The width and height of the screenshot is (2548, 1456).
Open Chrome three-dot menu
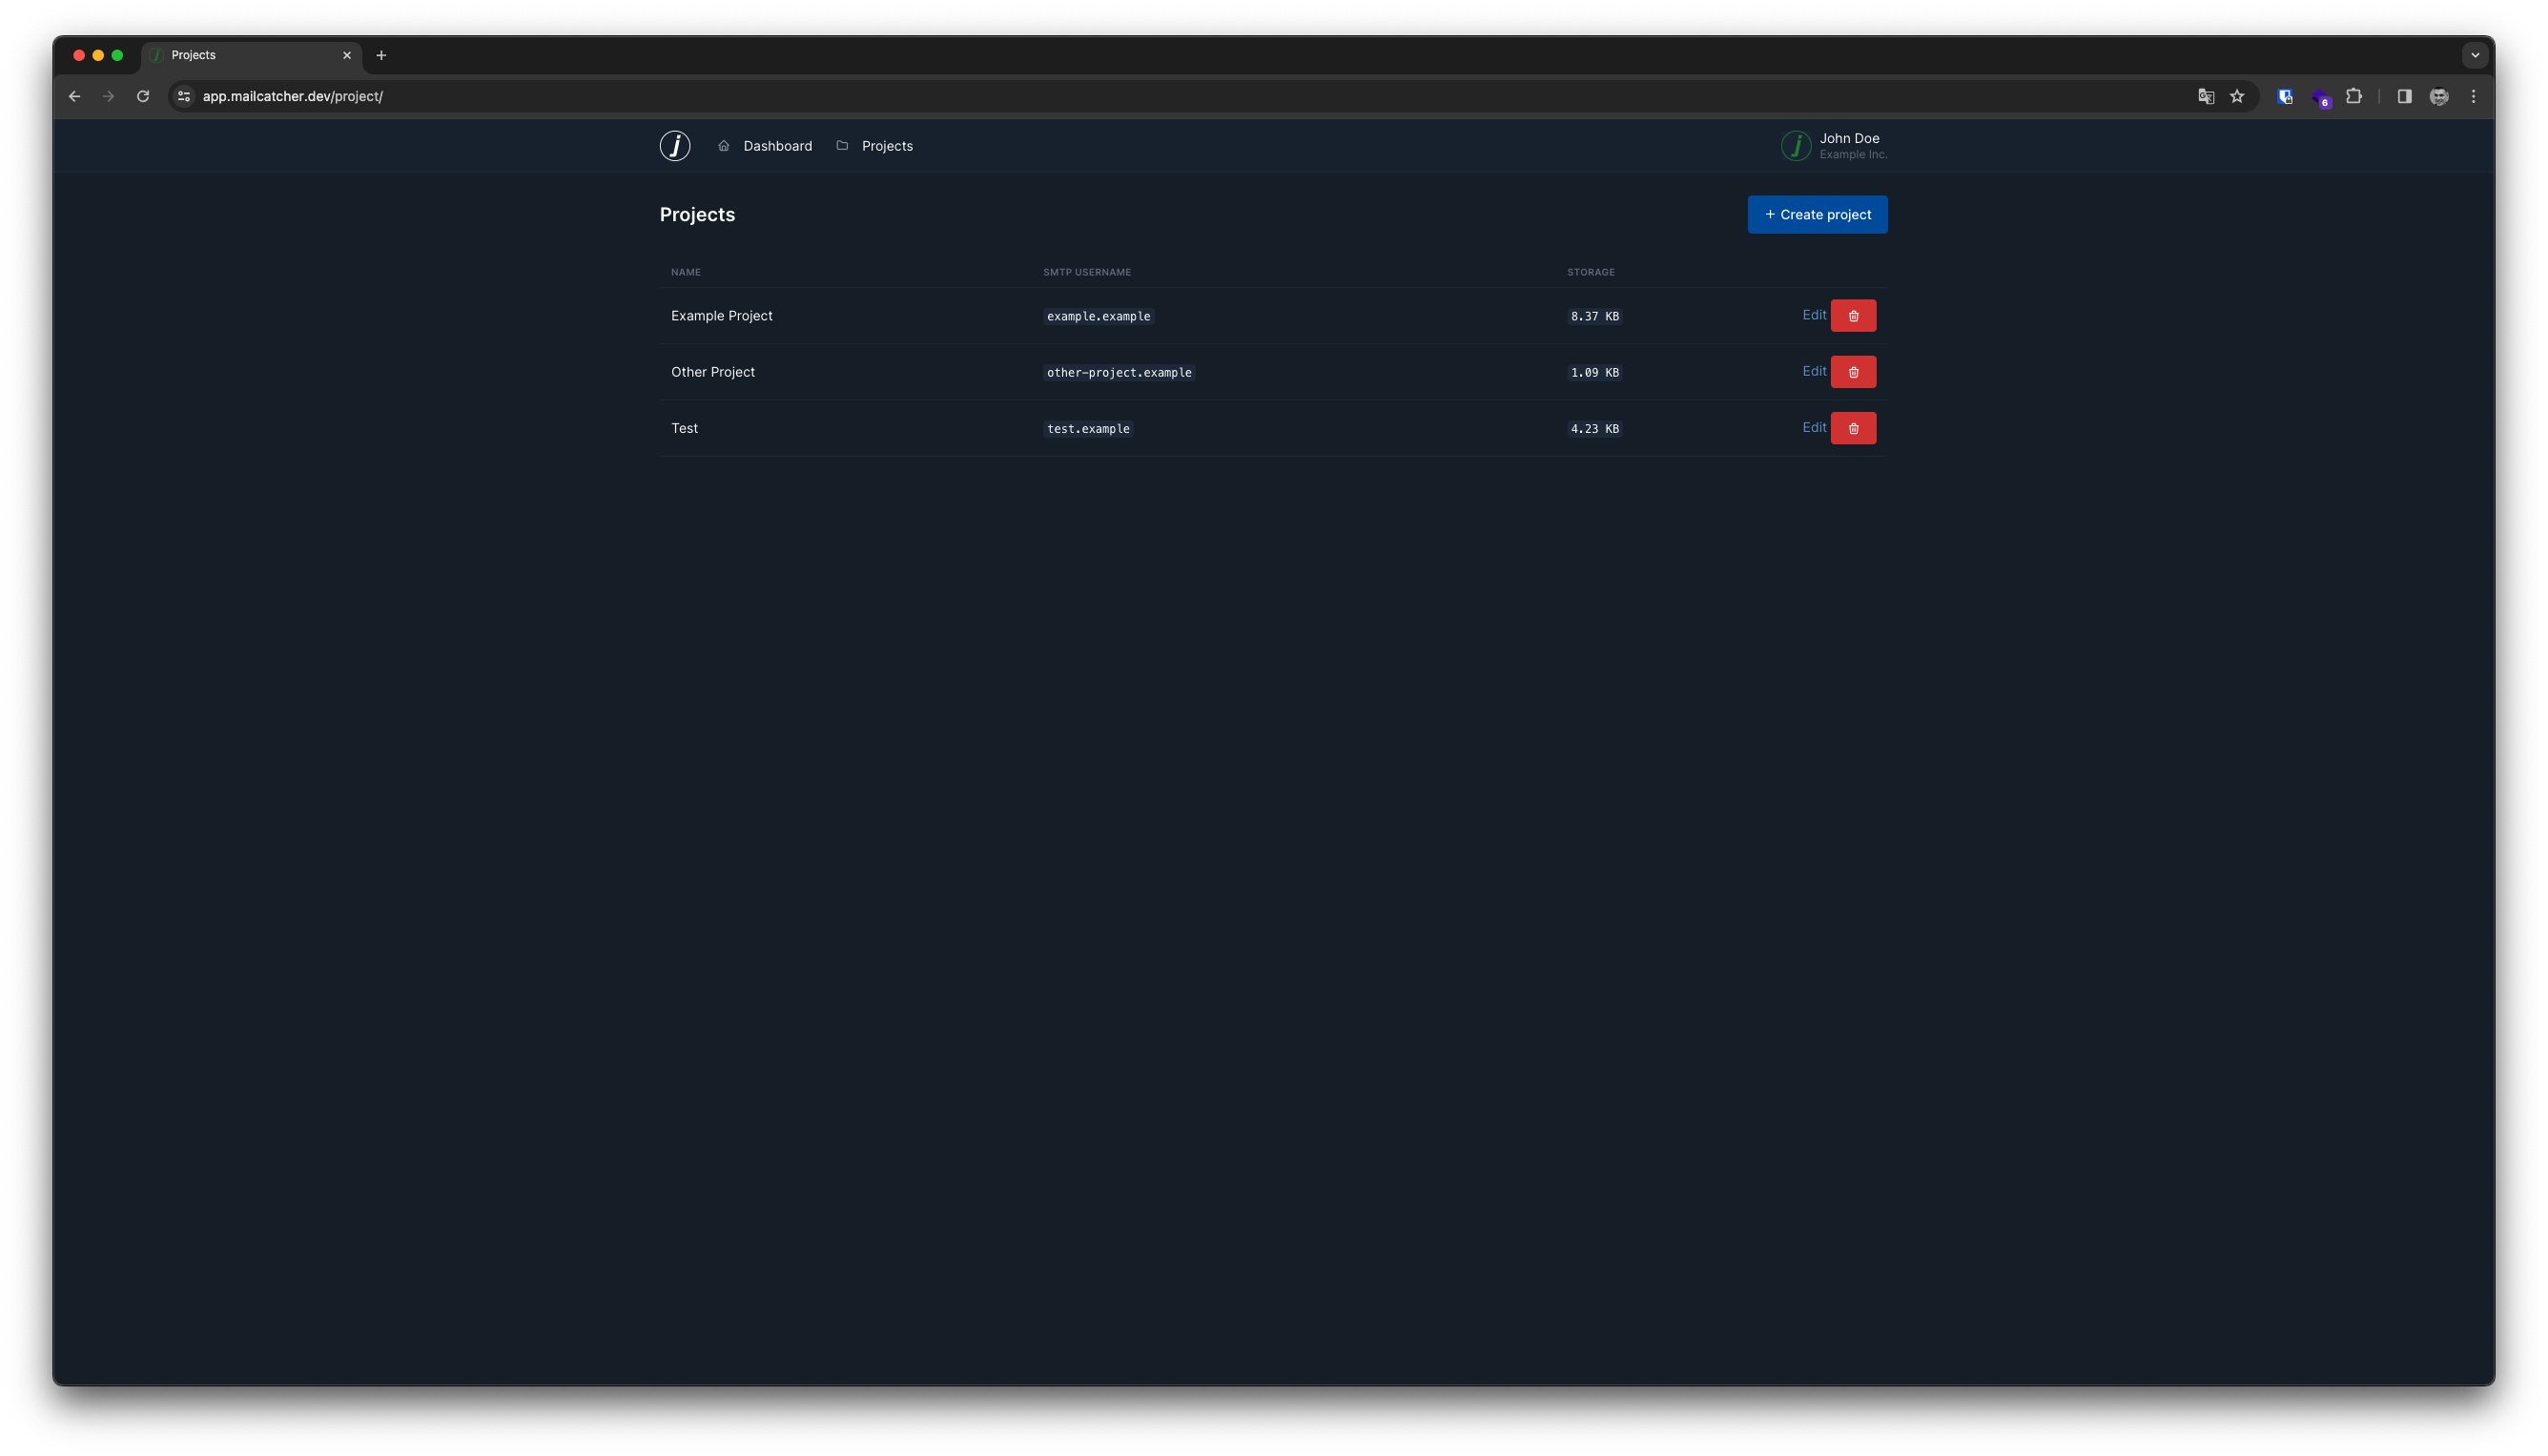tap(2474, 97)
